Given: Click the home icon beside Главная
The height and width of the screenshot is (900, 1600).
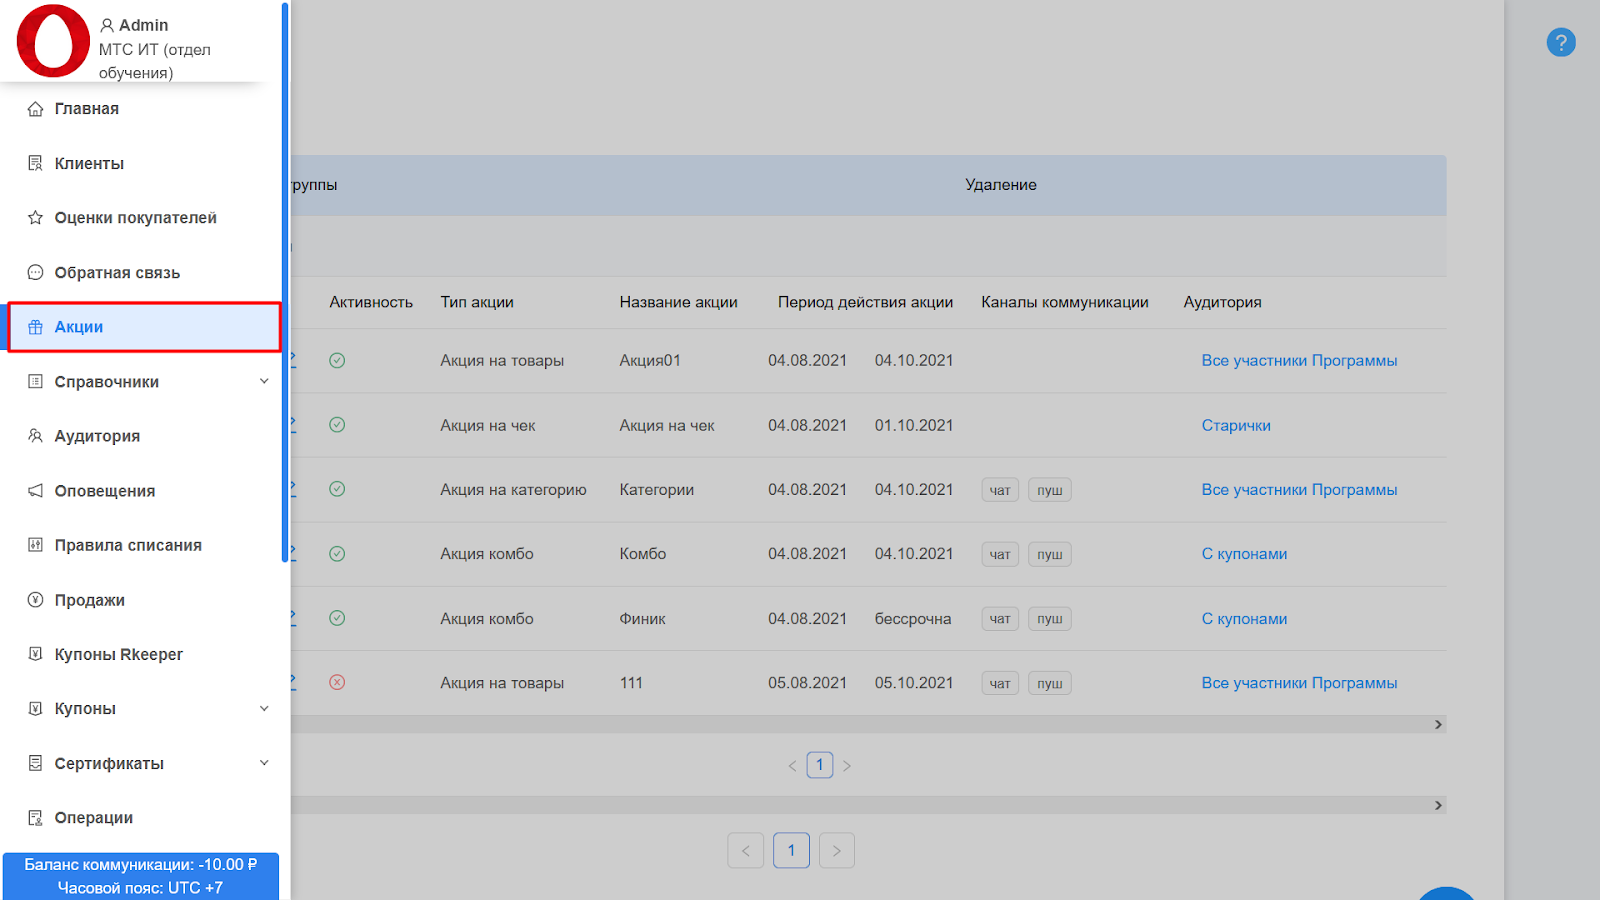Looking at the screenshot, I should pos(35,109).
